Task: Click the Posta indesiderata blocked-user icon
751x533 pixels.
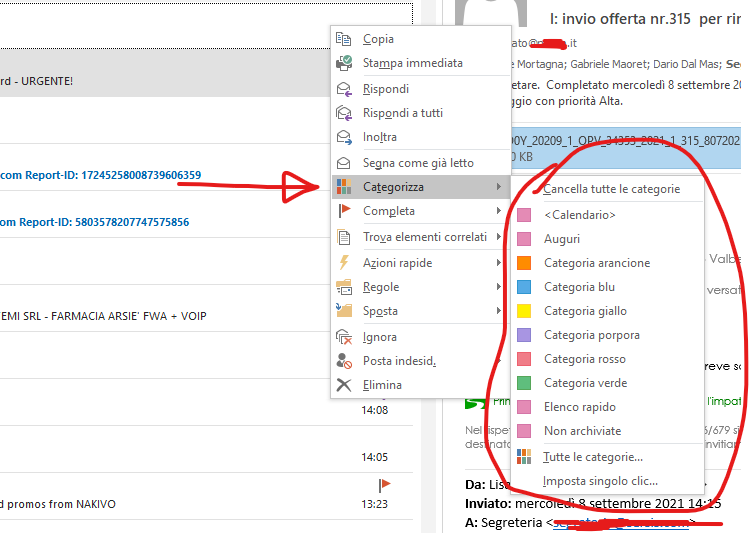Action: pos(344,361)
